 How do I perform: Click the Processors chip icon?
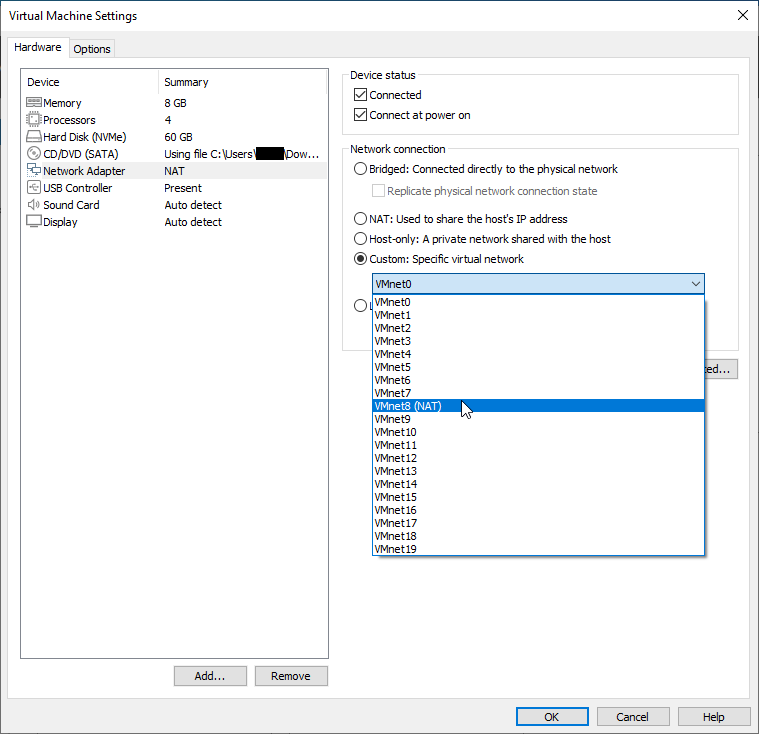coord(33,120)
